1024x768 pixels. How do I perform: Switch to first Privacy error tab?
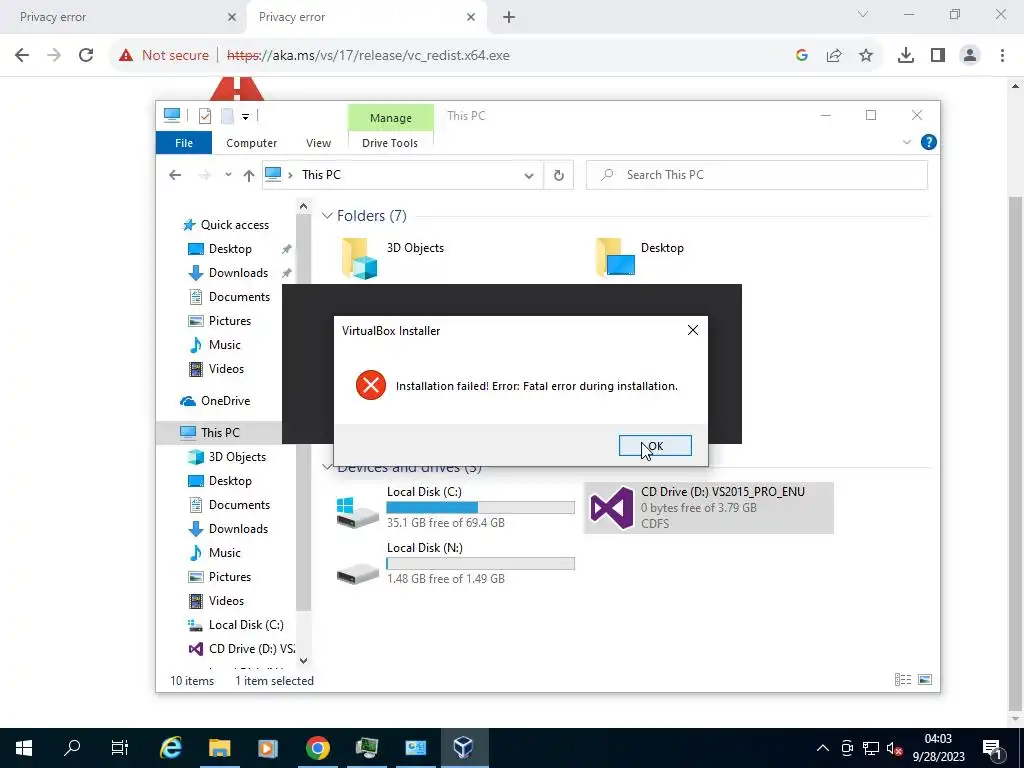click(x=122, y=17)
